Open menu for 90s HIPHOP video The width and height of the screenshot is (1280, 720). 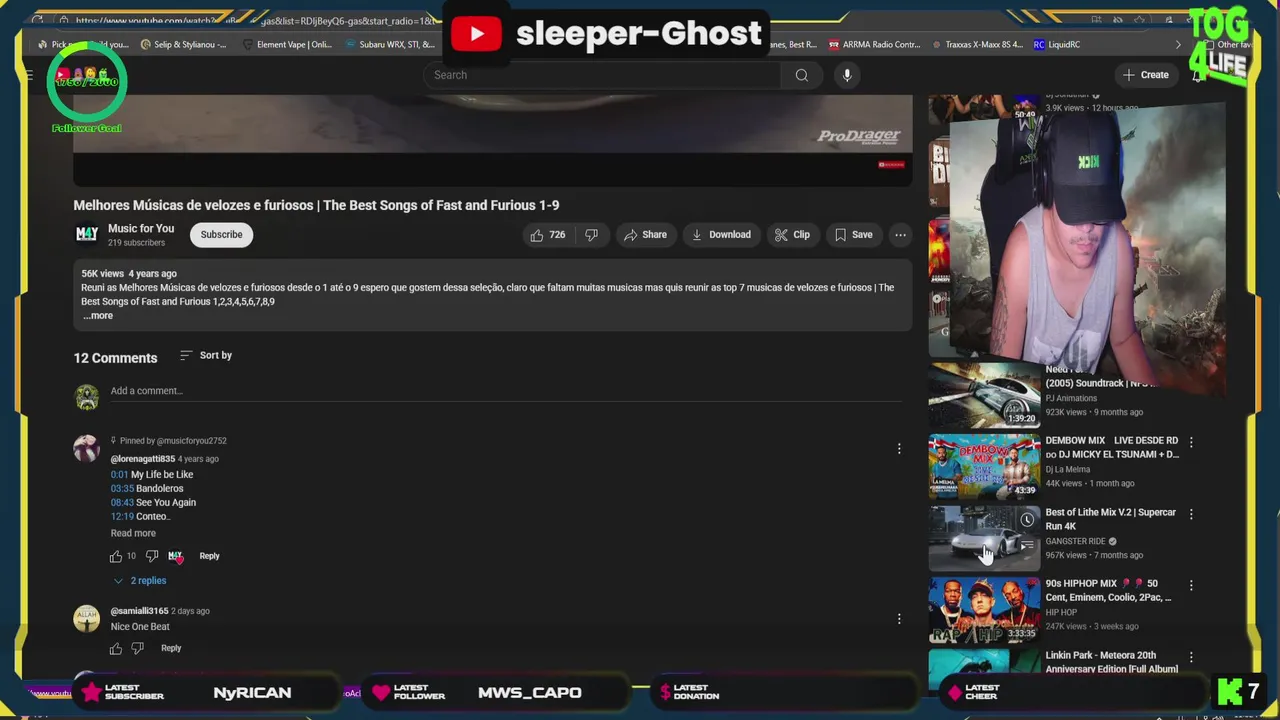pyautogui.click(x=1190, y=586)
